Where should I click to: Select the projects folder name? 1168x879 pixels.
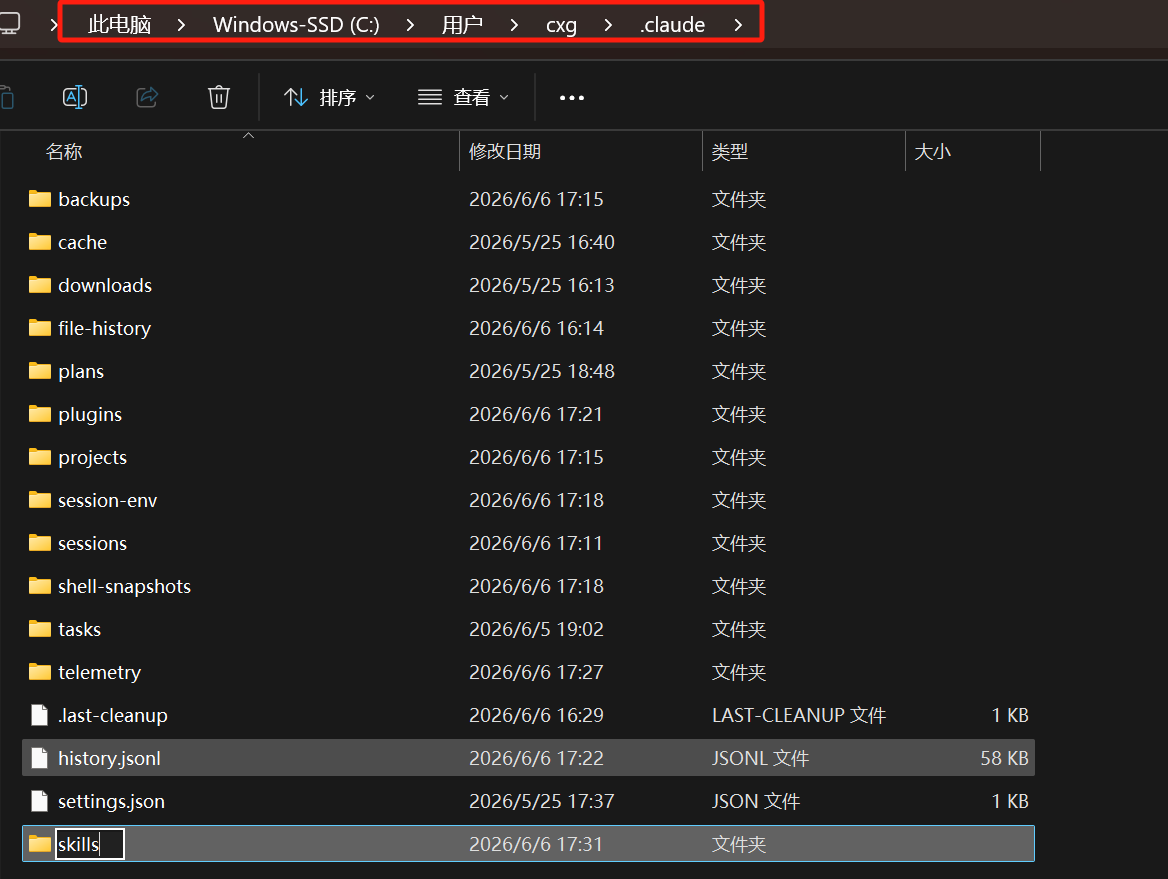[92, 457]
